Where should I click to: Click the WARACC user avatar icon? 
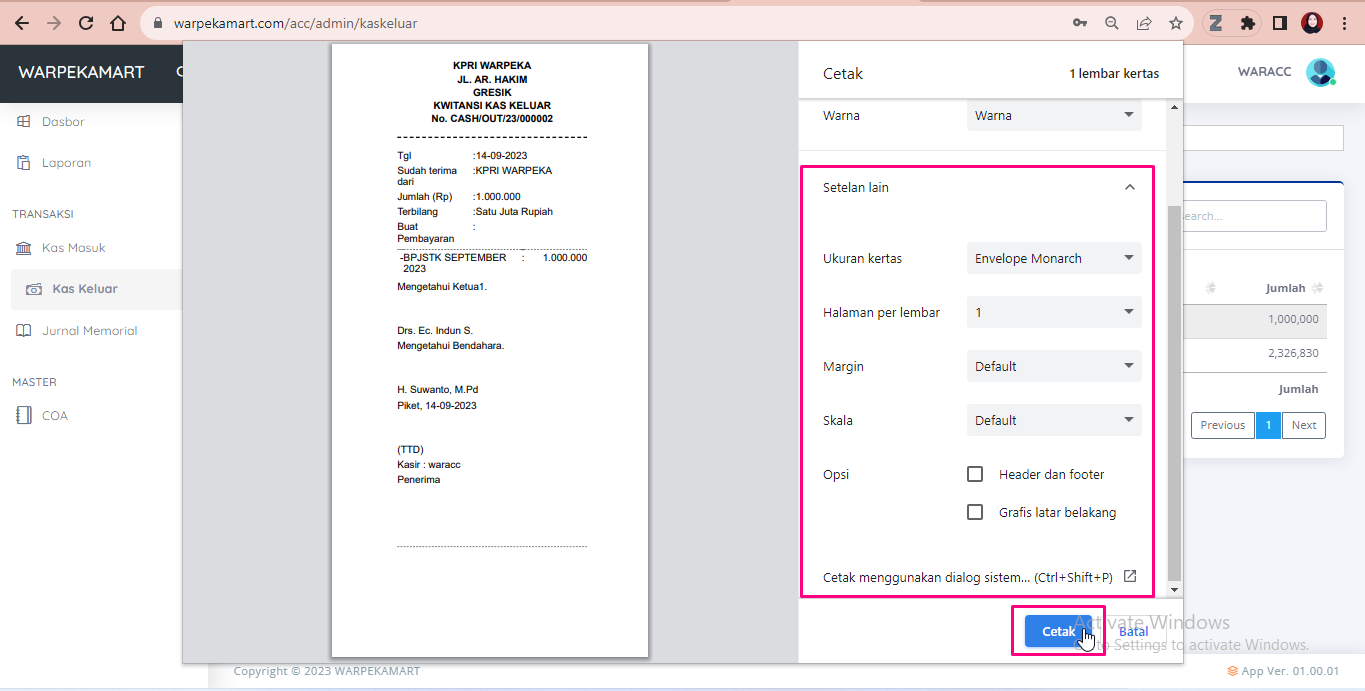pyautogui.click(x=1321, y=72)
